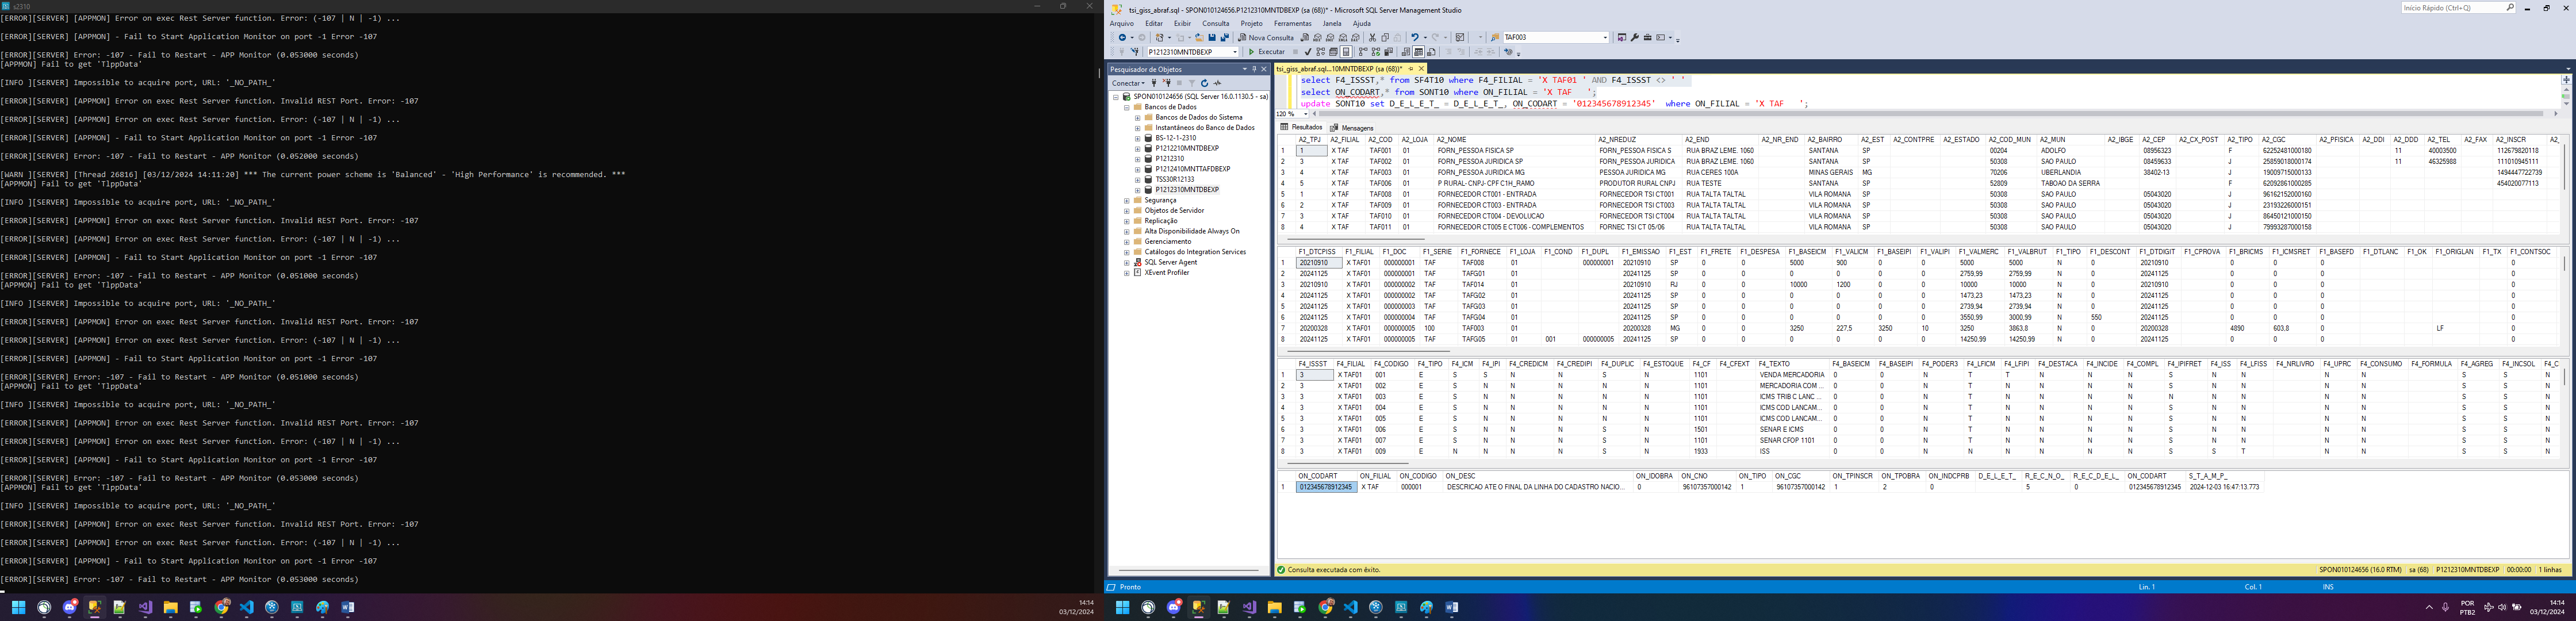Open Visual Studio Code from the taskbar
The height and width of the screenshot is (621, 2576).
tap(1351, 607)
